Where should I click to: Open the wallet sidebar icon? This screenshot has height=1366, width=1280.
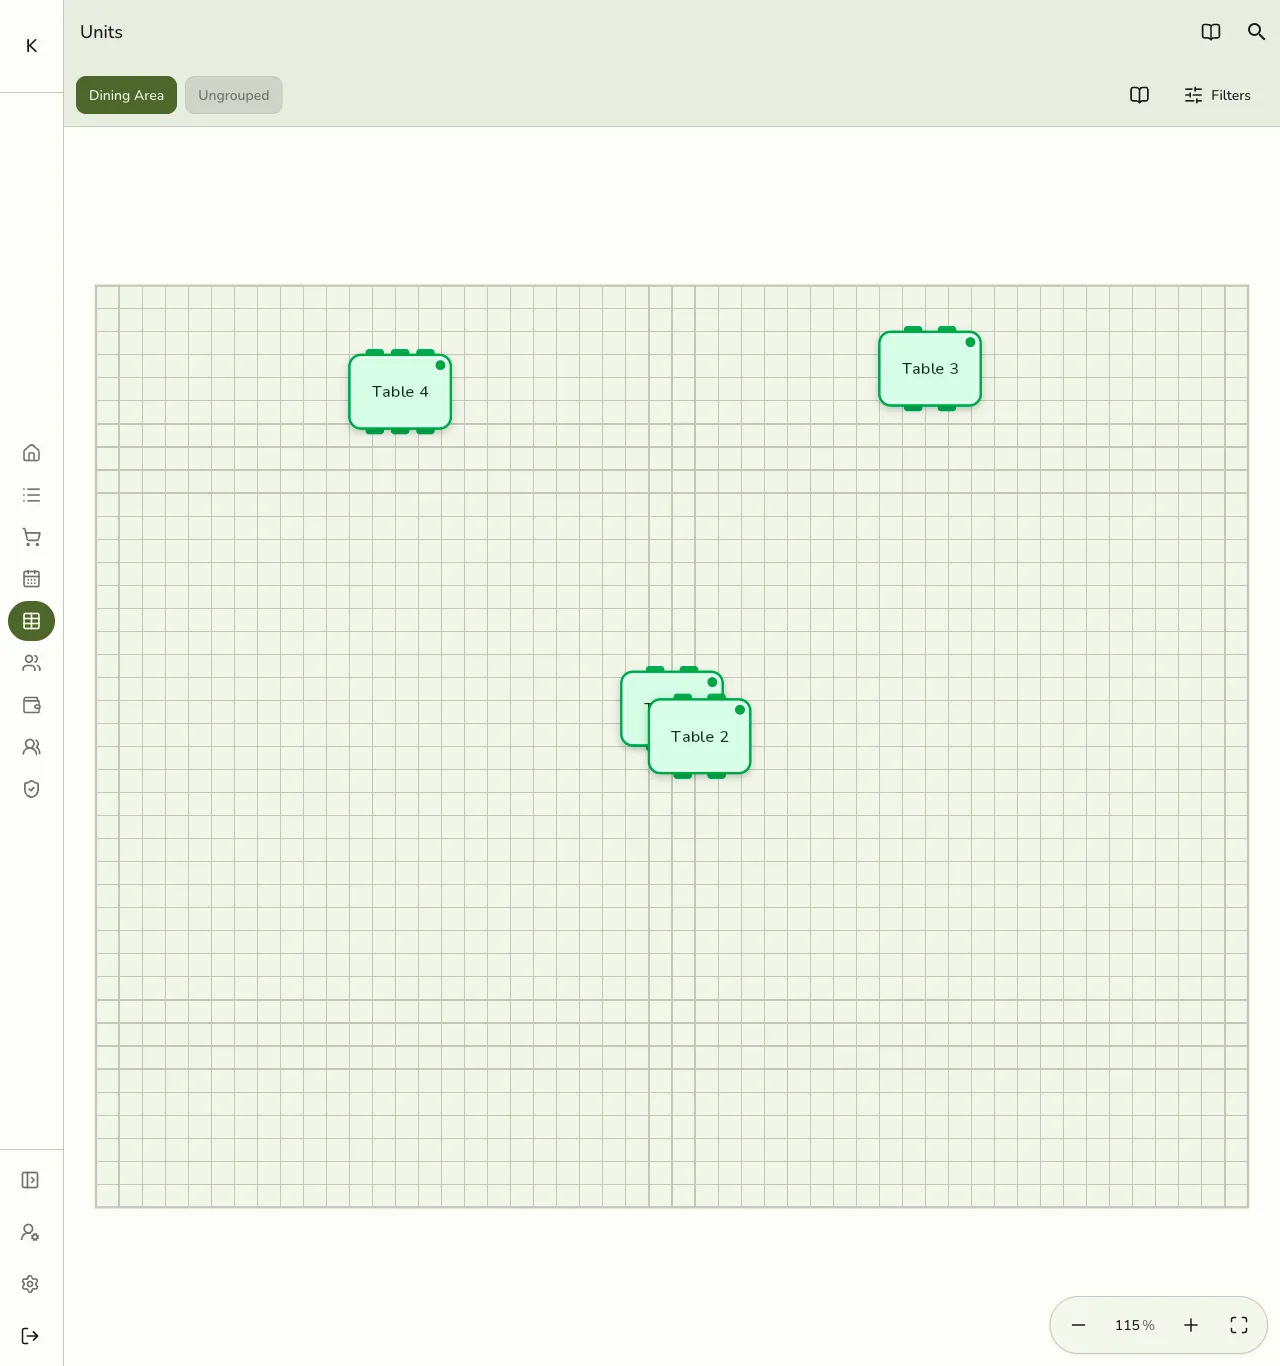point(31,705)
